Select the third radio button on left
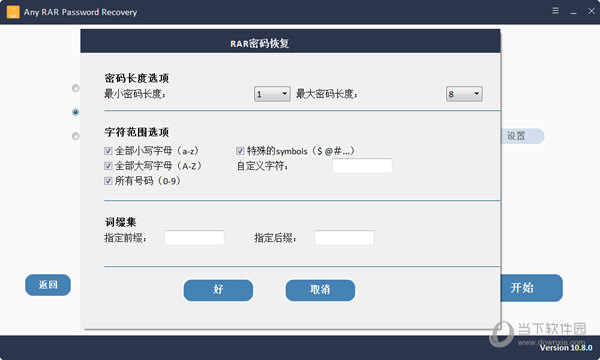This screenshot has width=600, height=360. (x=75, y=136)
